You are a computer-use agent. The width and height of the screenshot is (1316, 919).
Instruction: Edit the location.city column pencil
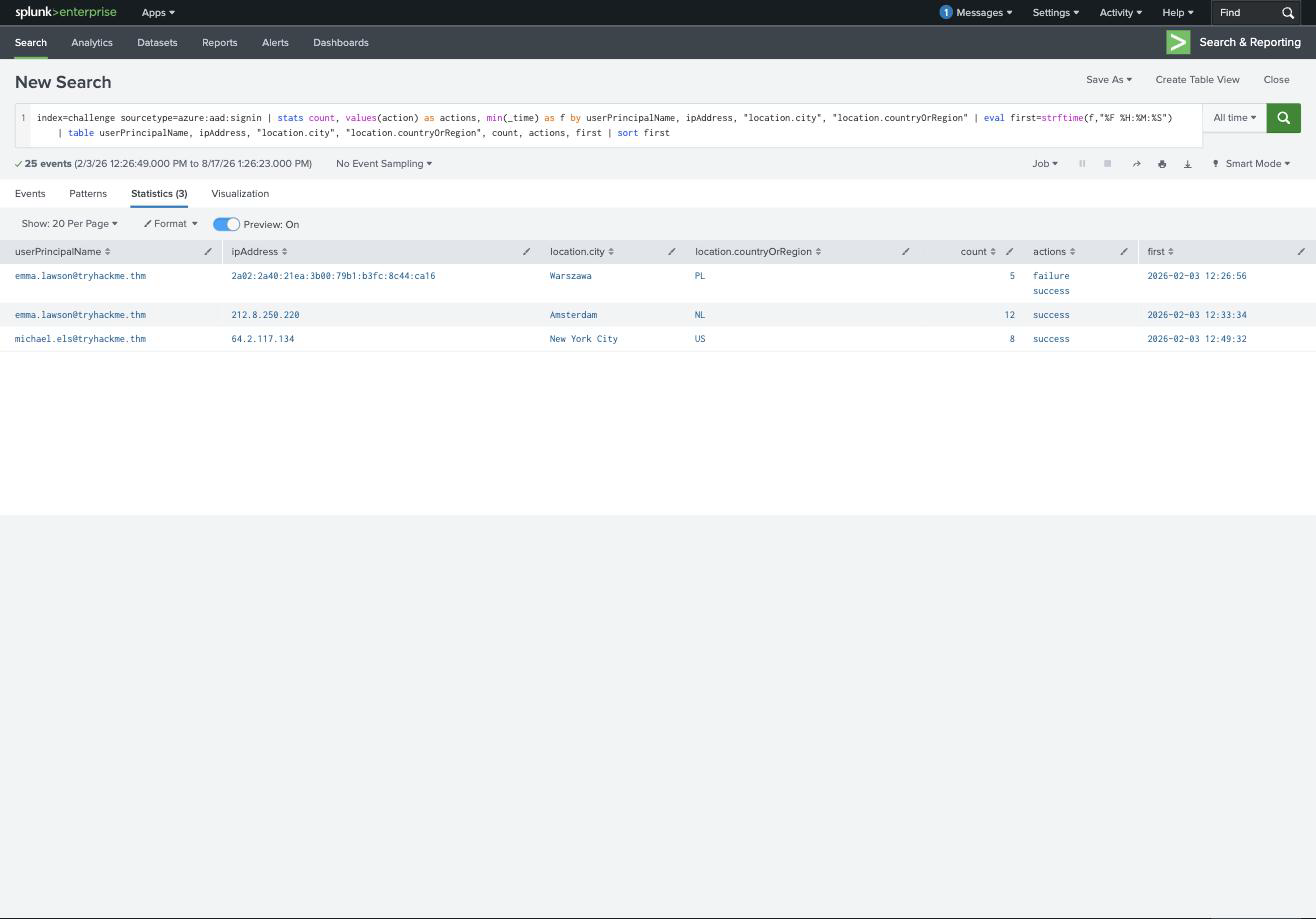(671, 252)
